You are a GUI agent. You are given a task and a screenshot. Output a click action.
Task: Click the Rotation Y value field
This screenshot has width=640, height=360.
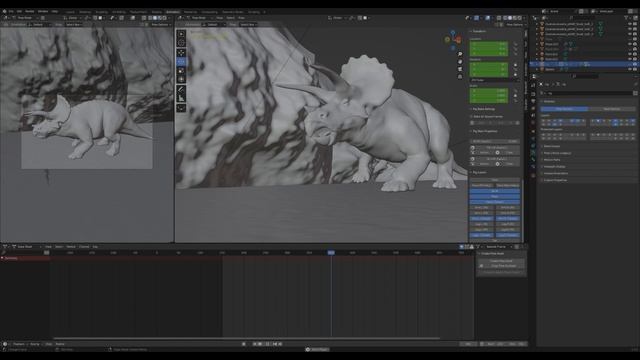pos(489,69)
